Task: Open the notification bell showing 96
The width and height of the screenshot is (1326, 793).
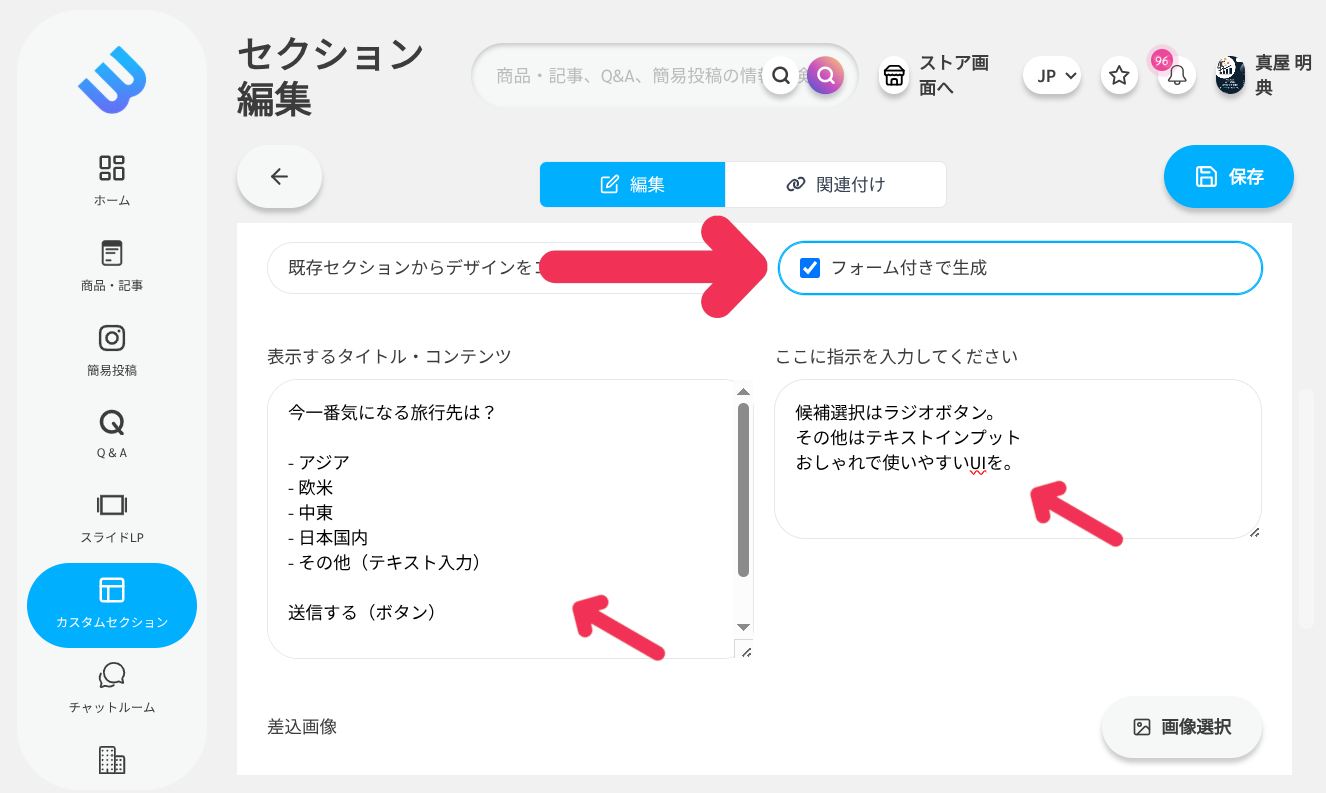Action: 1176,75
